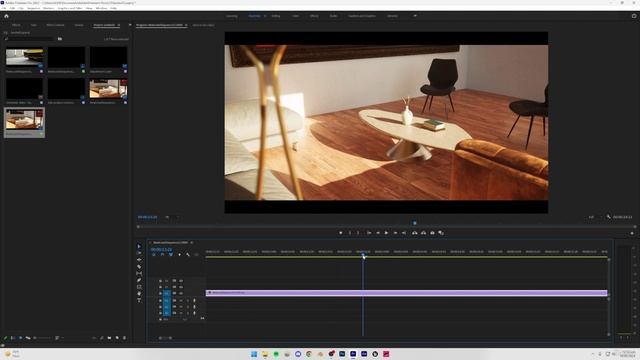Create a new bin in the Project panel
The width and height of the screenshot is (640, 360).
point(109,338)
